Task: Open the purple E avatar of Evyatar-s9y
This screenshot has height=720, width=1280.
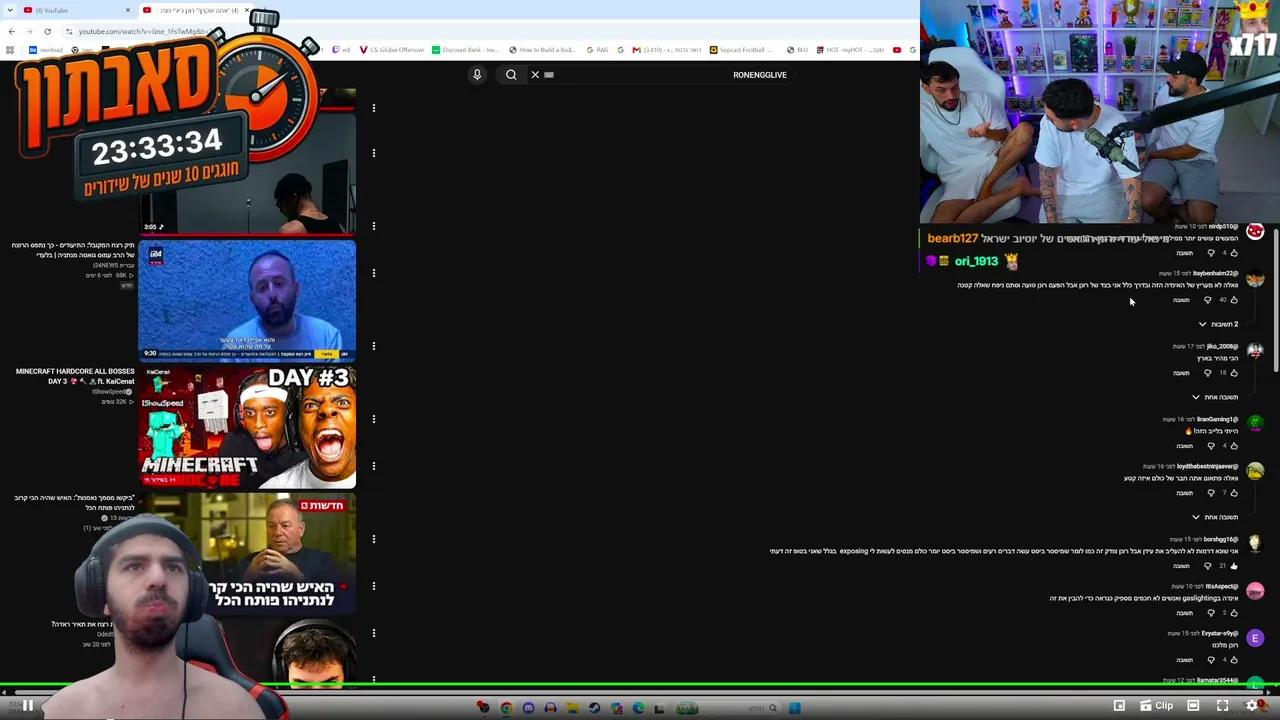Action: (1255, 639)
